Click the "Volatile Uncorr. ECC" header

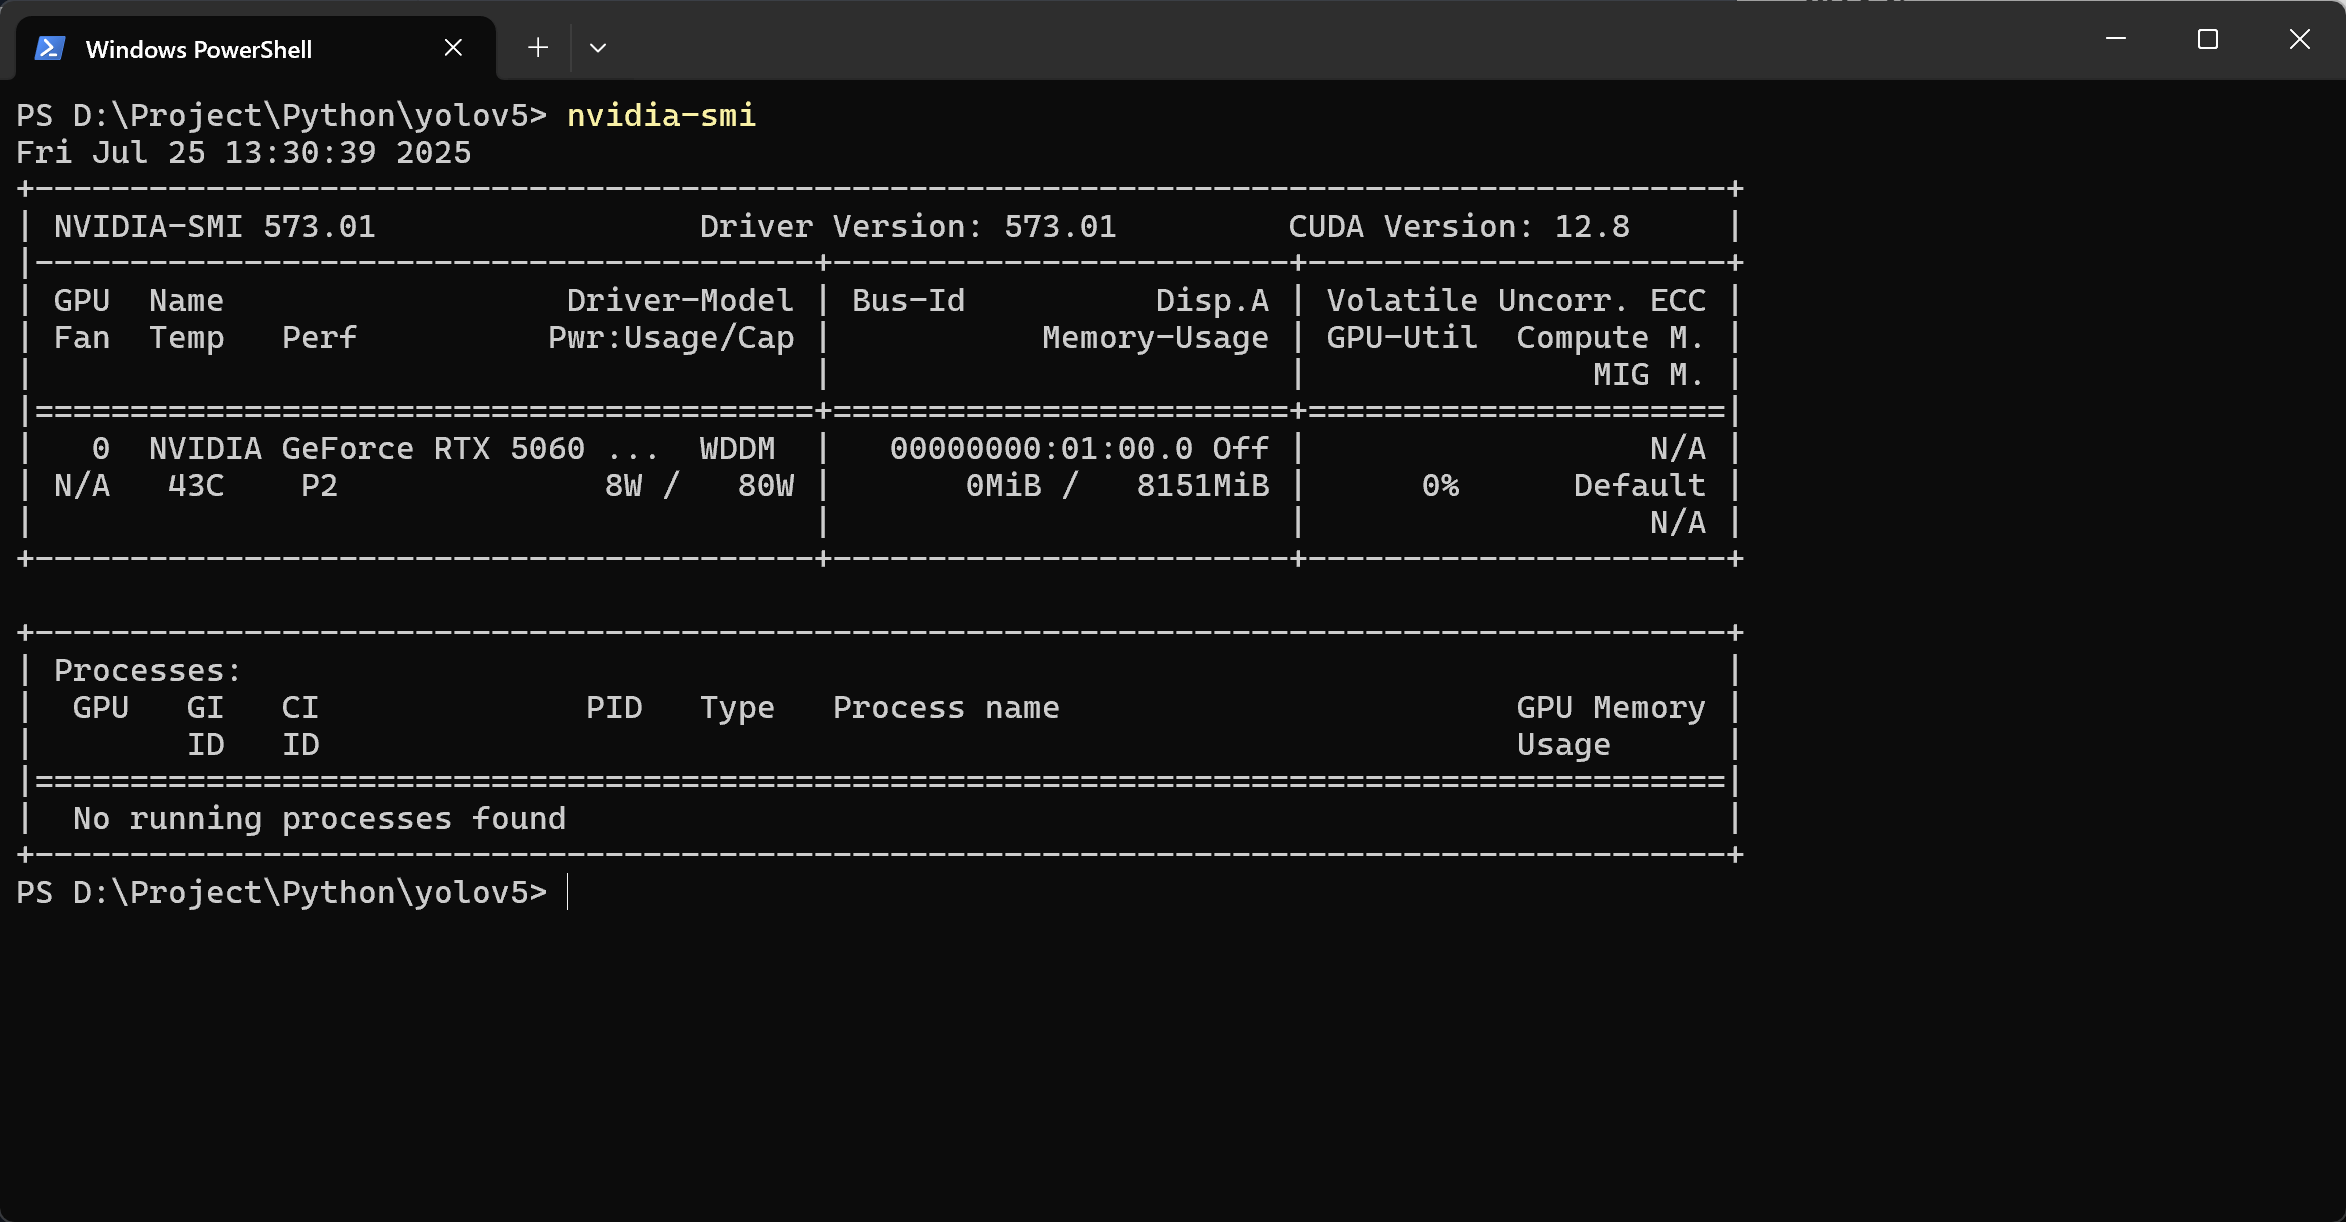tap(1516, 301)
